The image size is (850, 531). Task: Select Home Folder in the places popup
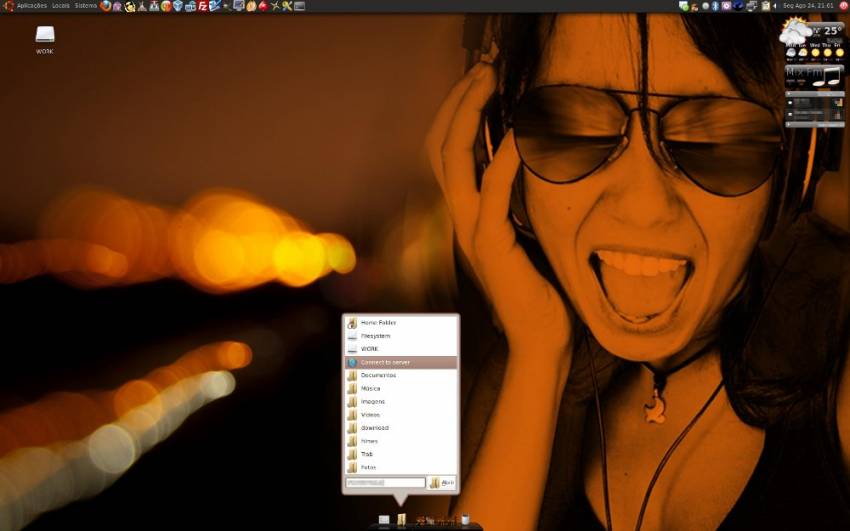(x=401, y=323)
